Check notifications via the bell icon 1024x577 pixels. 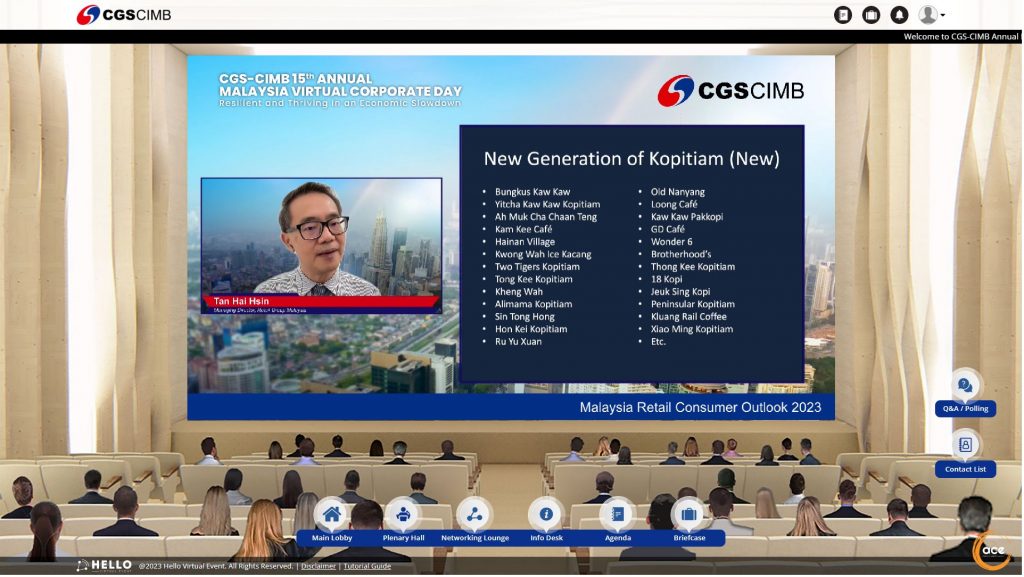(x=899, y=14)
